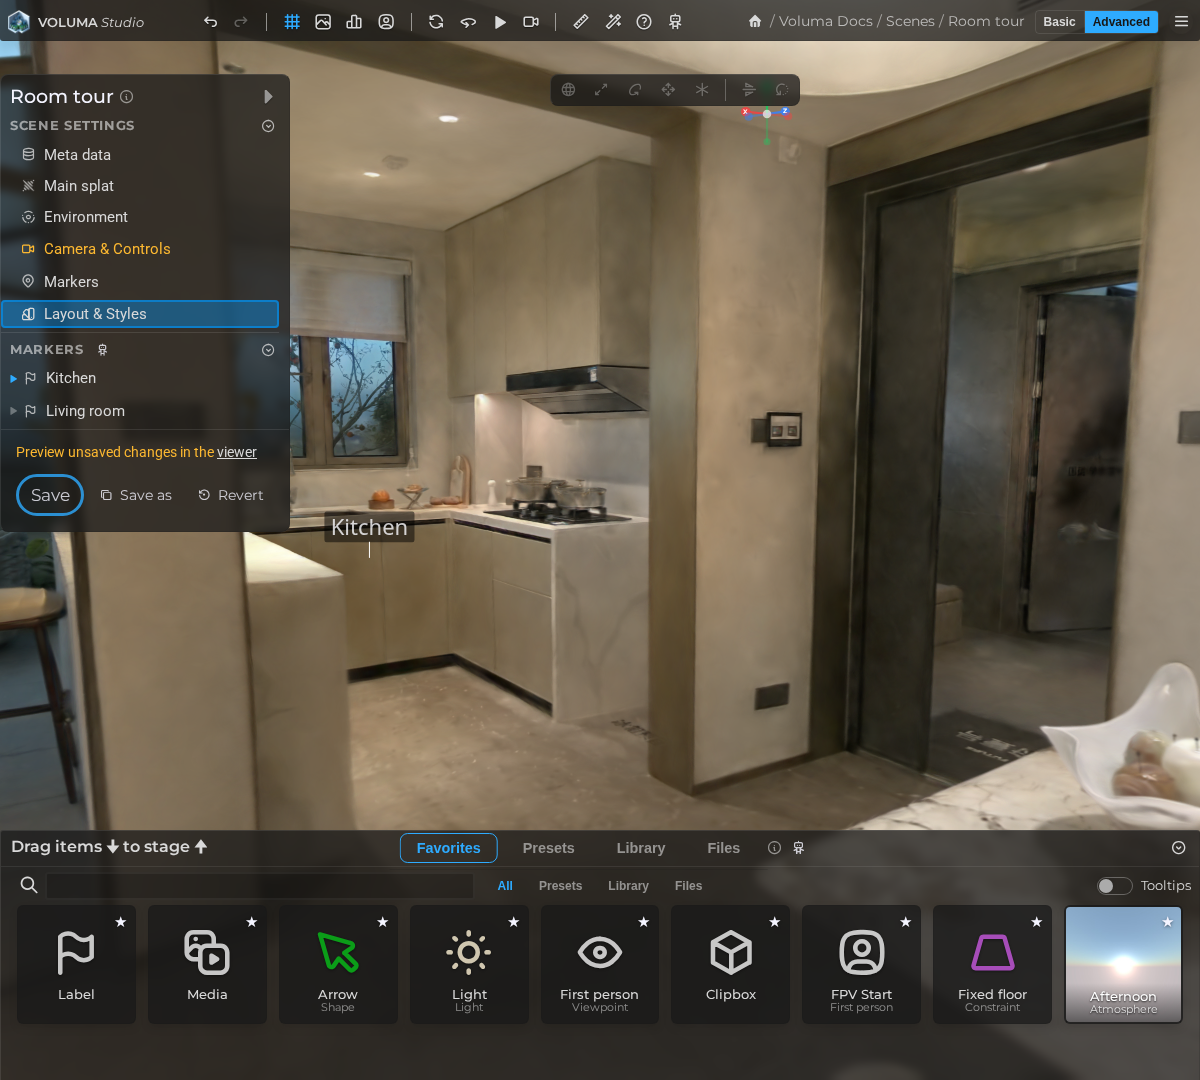1200x1080 pixels.
Task: Select the rotate gizmo tool
Action: [635, 89]
